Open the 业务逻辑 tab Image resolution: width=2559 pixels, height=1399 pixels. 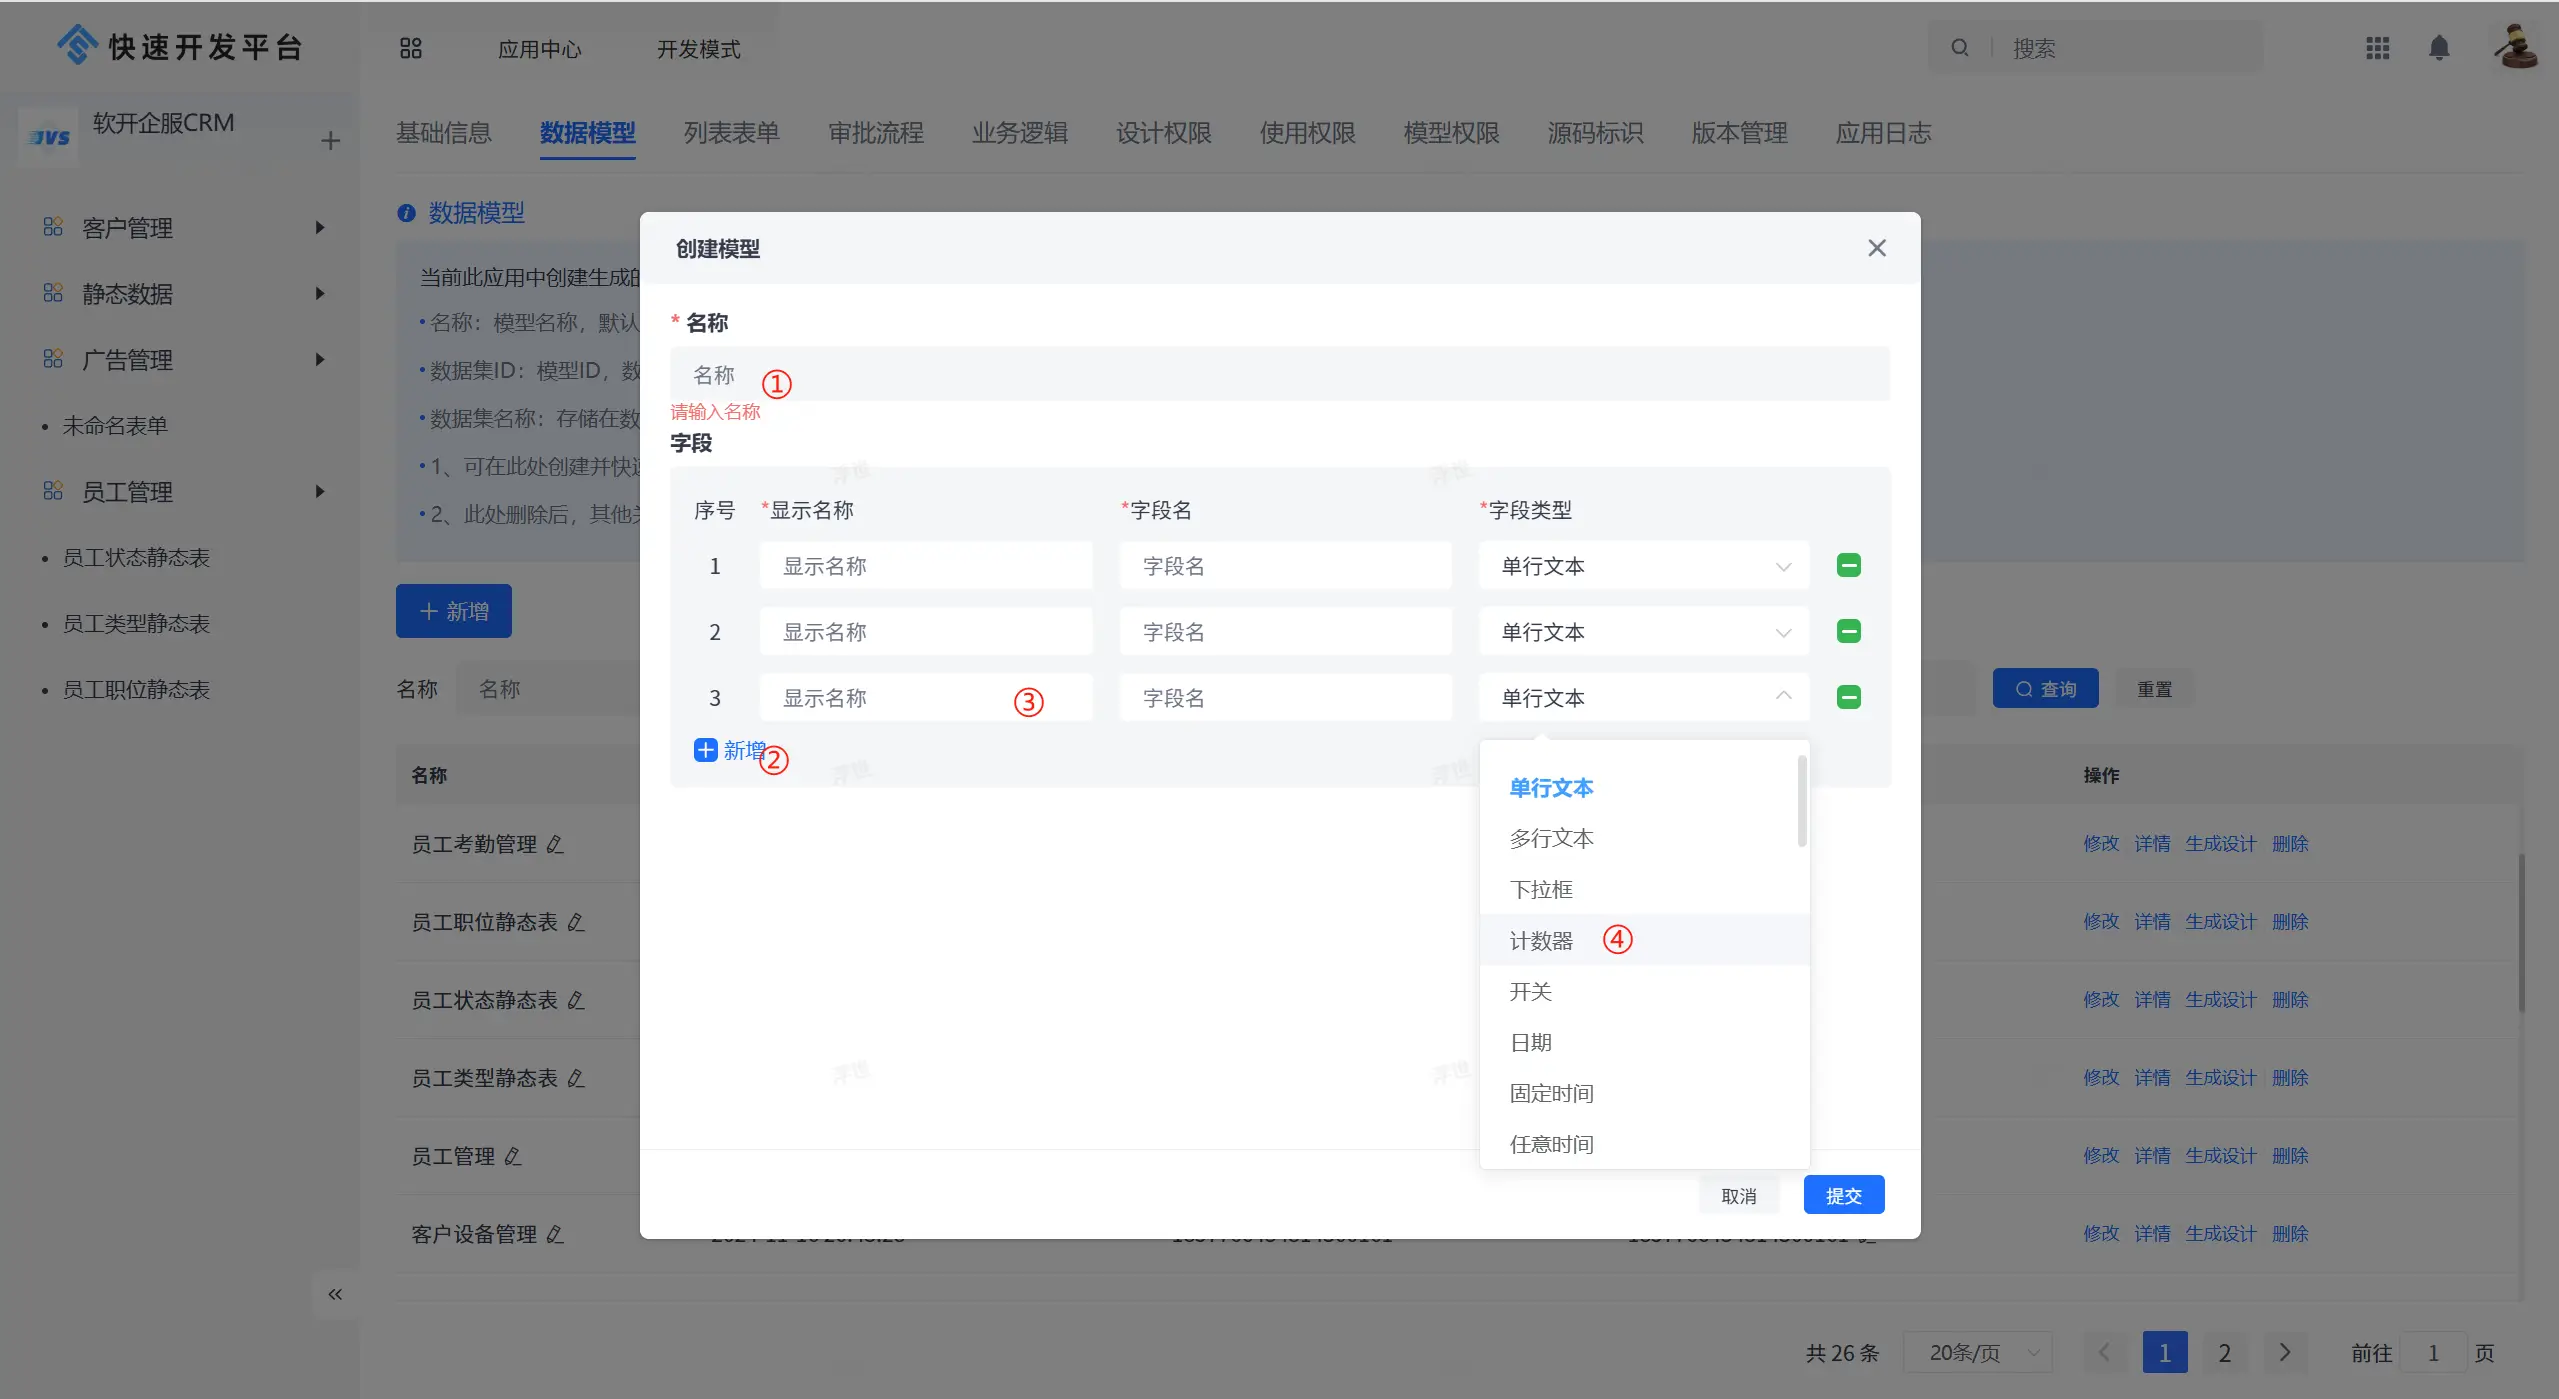[1019, 133]
